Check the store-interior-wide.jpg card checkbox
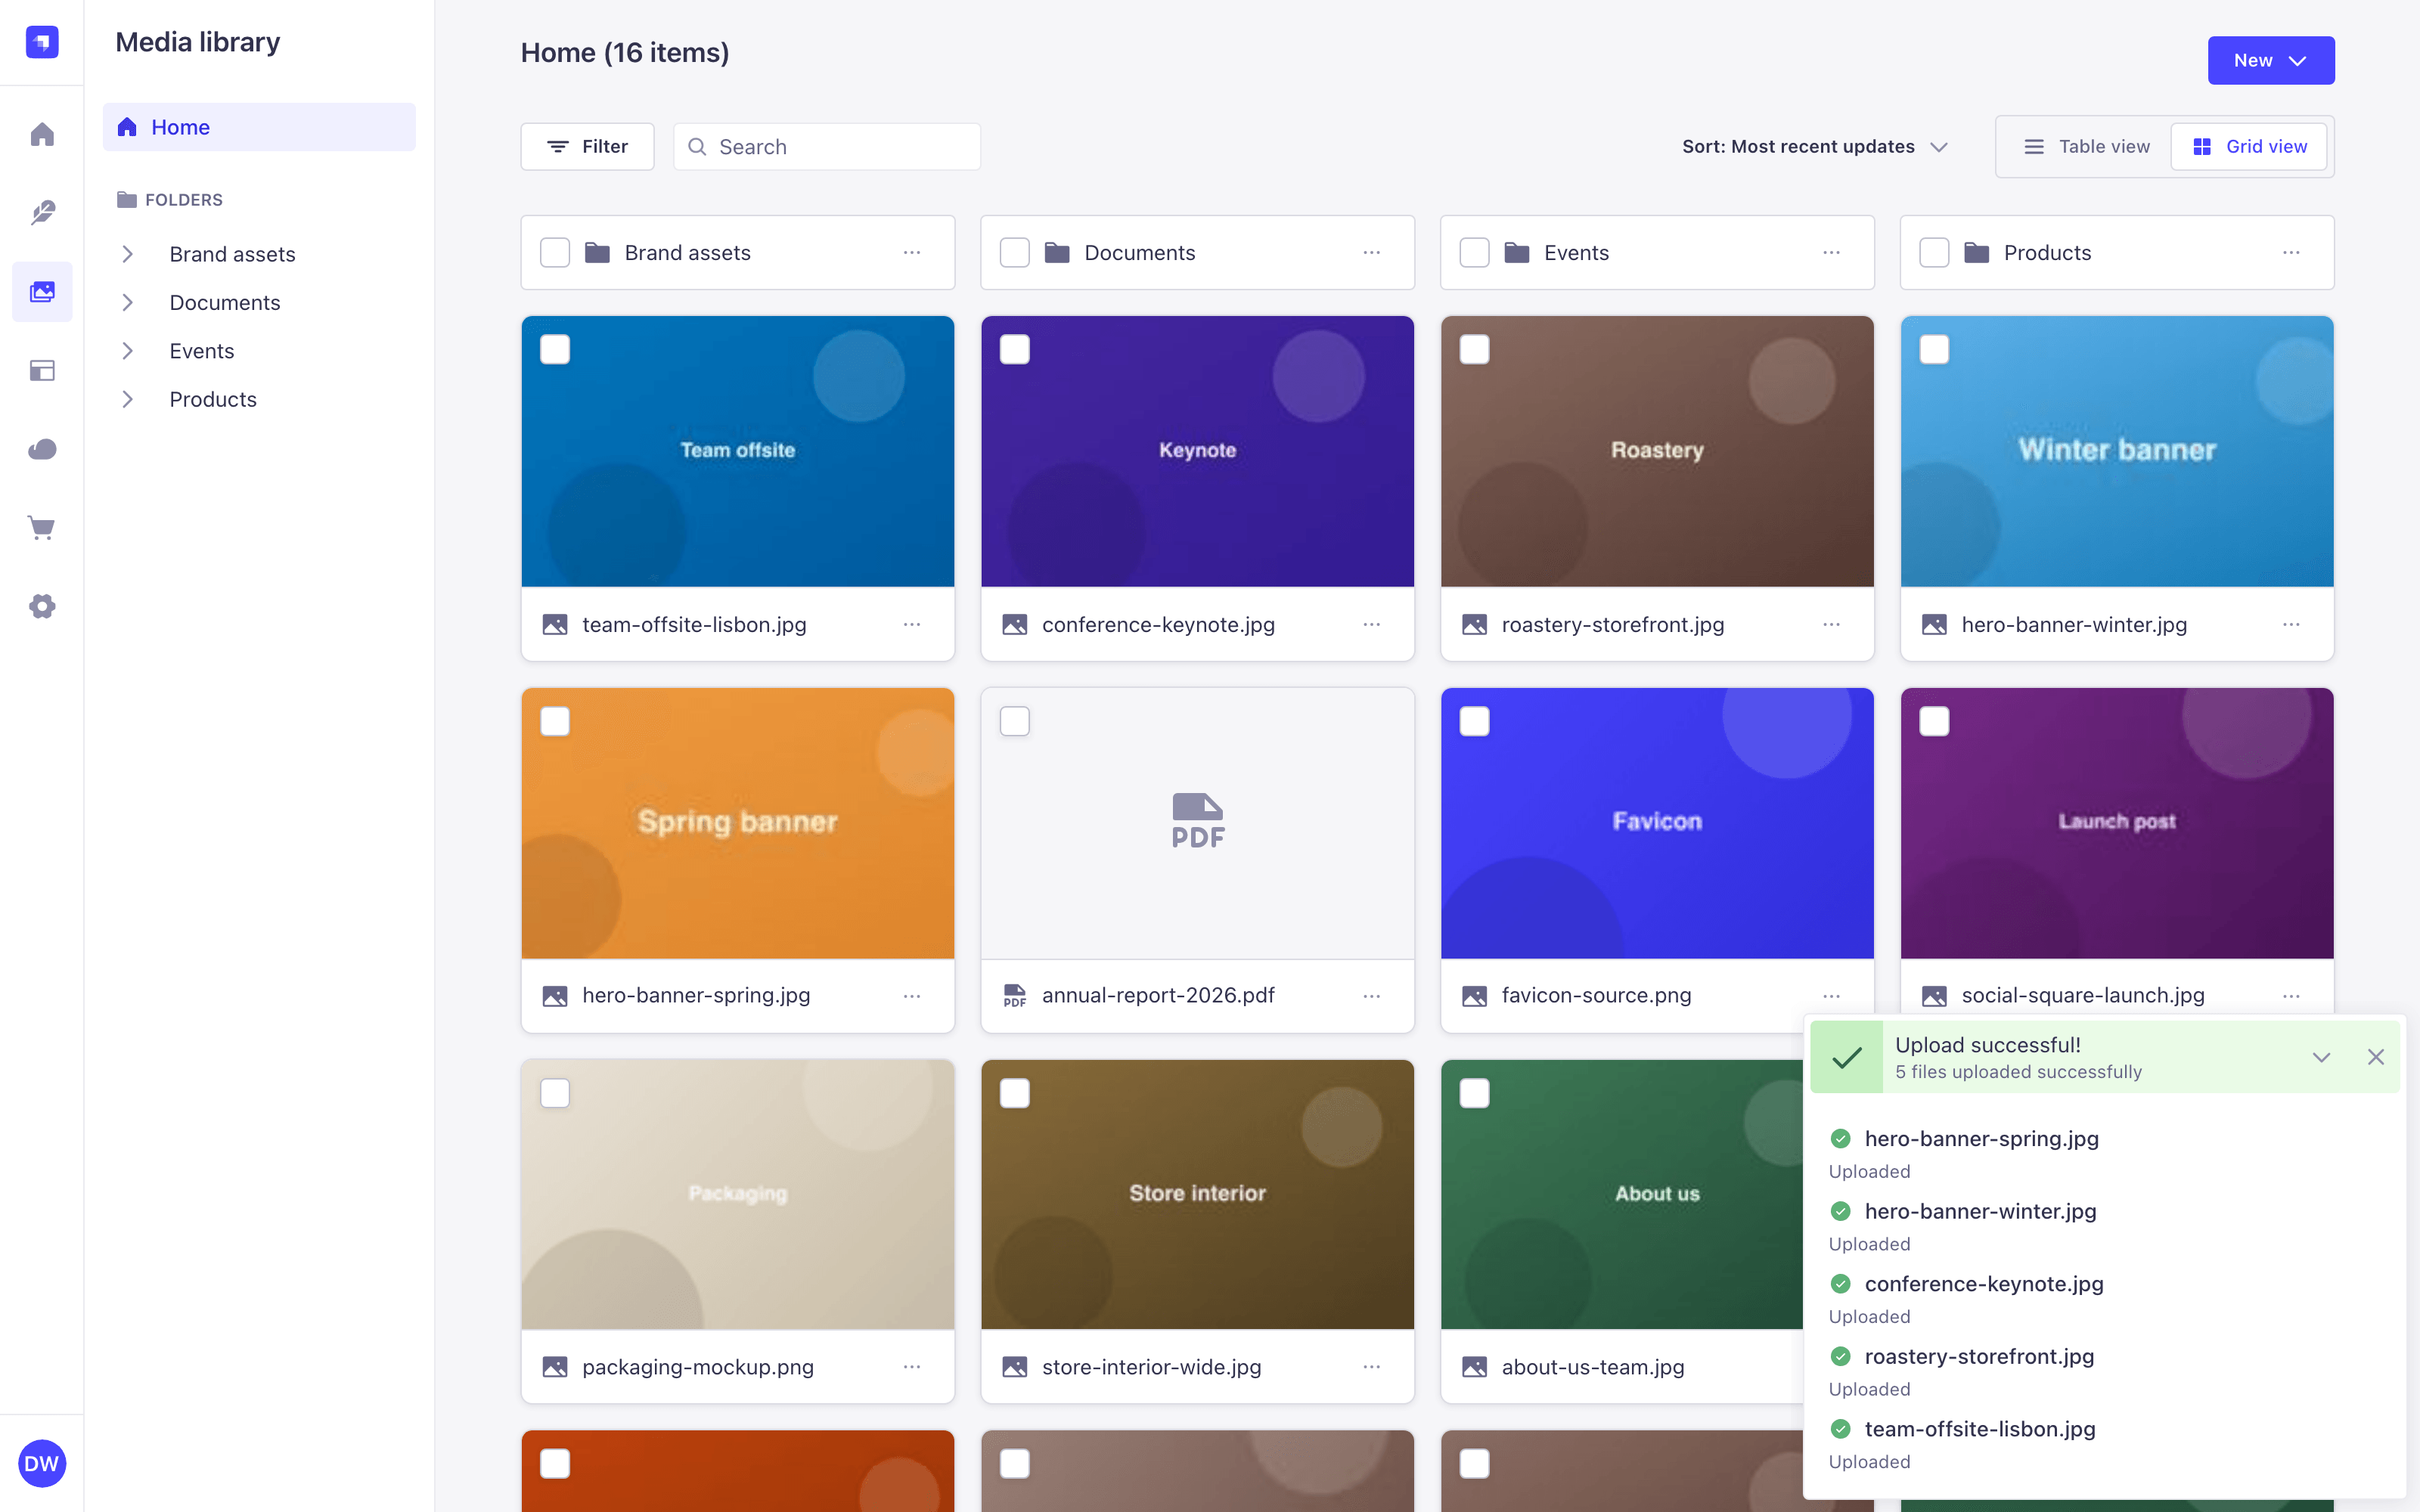This screenshot has width=2420, height=1512. pyautogui.click(x=1015, y=1093)
